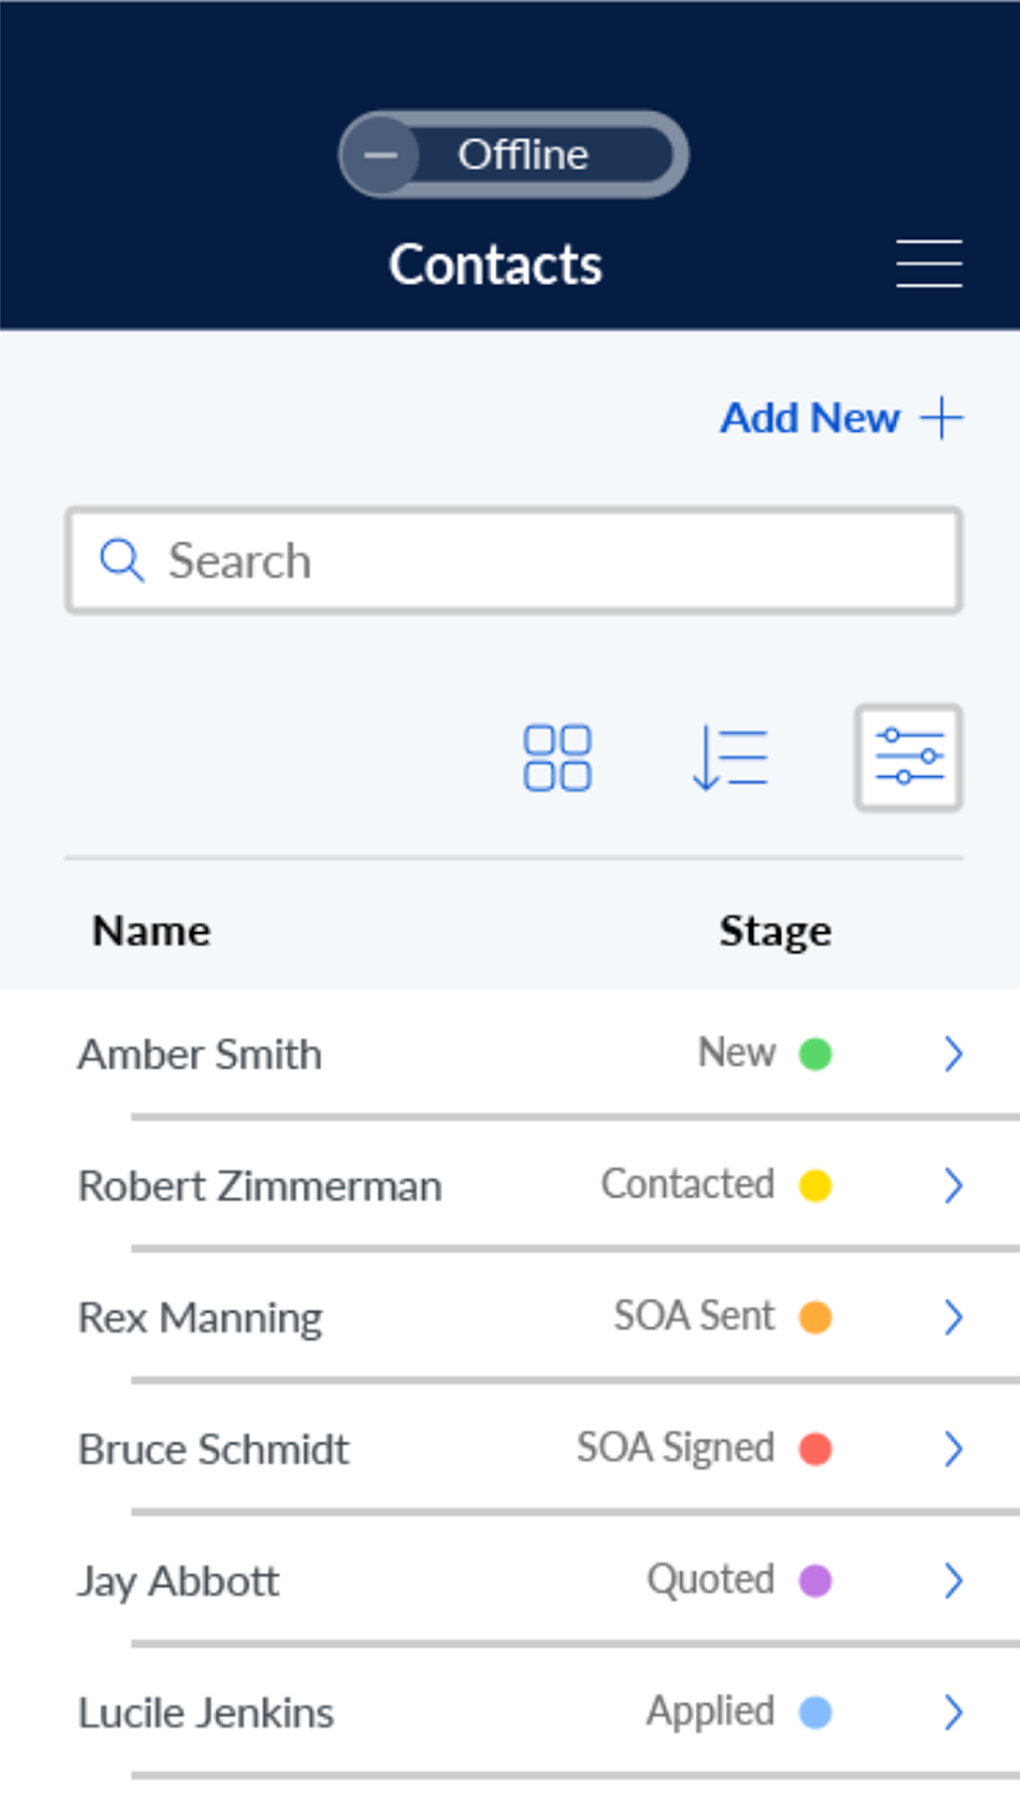The height and width of the screenshot is (1813, 1020).
Task: Click the chevron for Bruce Schmidt
Action: coord(953,1449)
